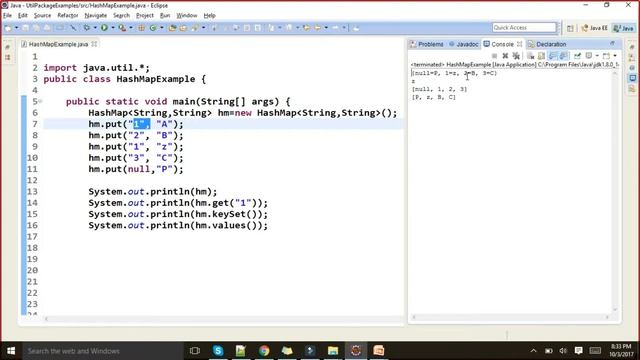Click the New Java Class green icon
This screenshot has width=640, height=360.
(x=153, y=28)
